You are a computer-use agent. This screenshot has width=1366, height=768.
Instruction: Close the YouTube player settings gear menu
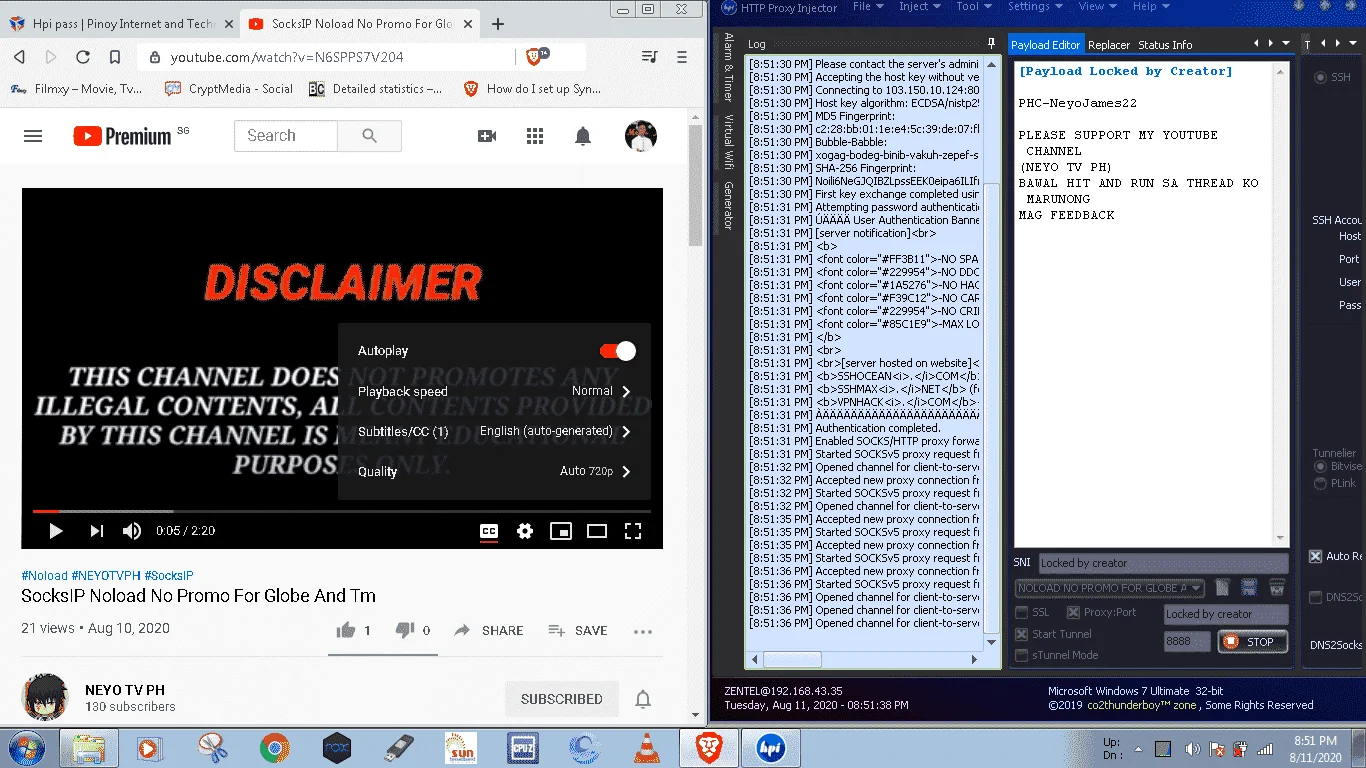tap(525, 531)
